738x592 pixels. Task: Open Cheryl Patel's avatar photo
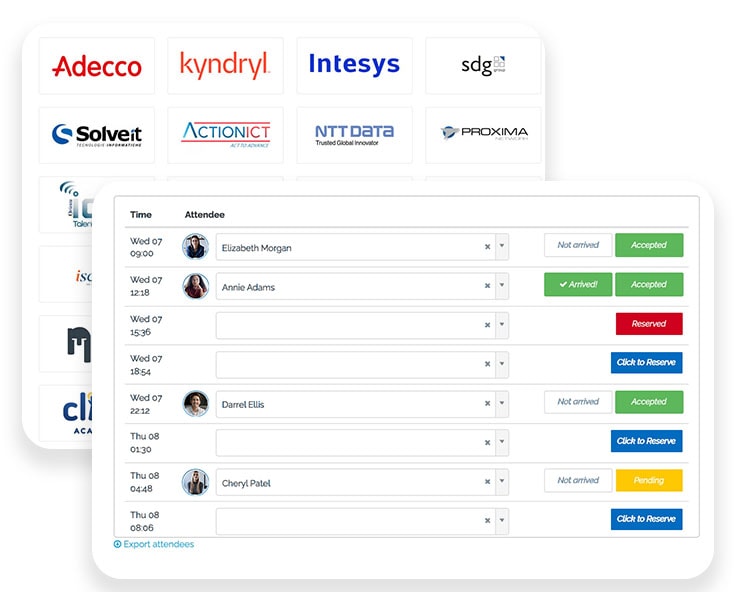click(195, 482)
